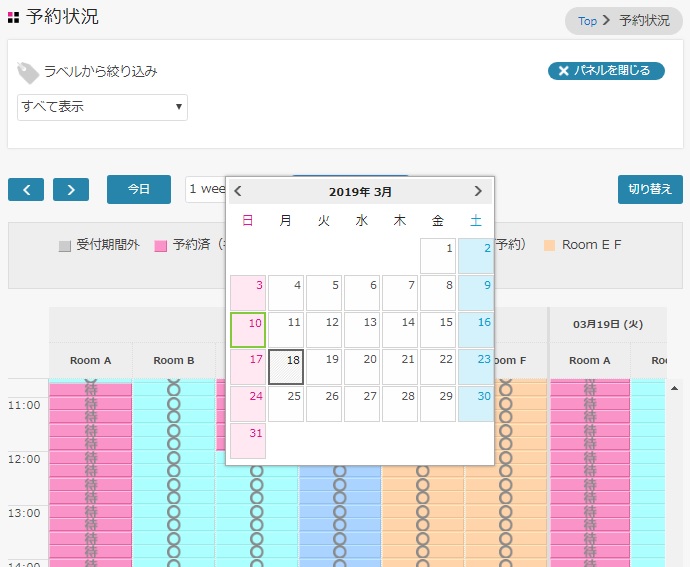
Task: Click the label tag icon
Action: click(28, 72)
